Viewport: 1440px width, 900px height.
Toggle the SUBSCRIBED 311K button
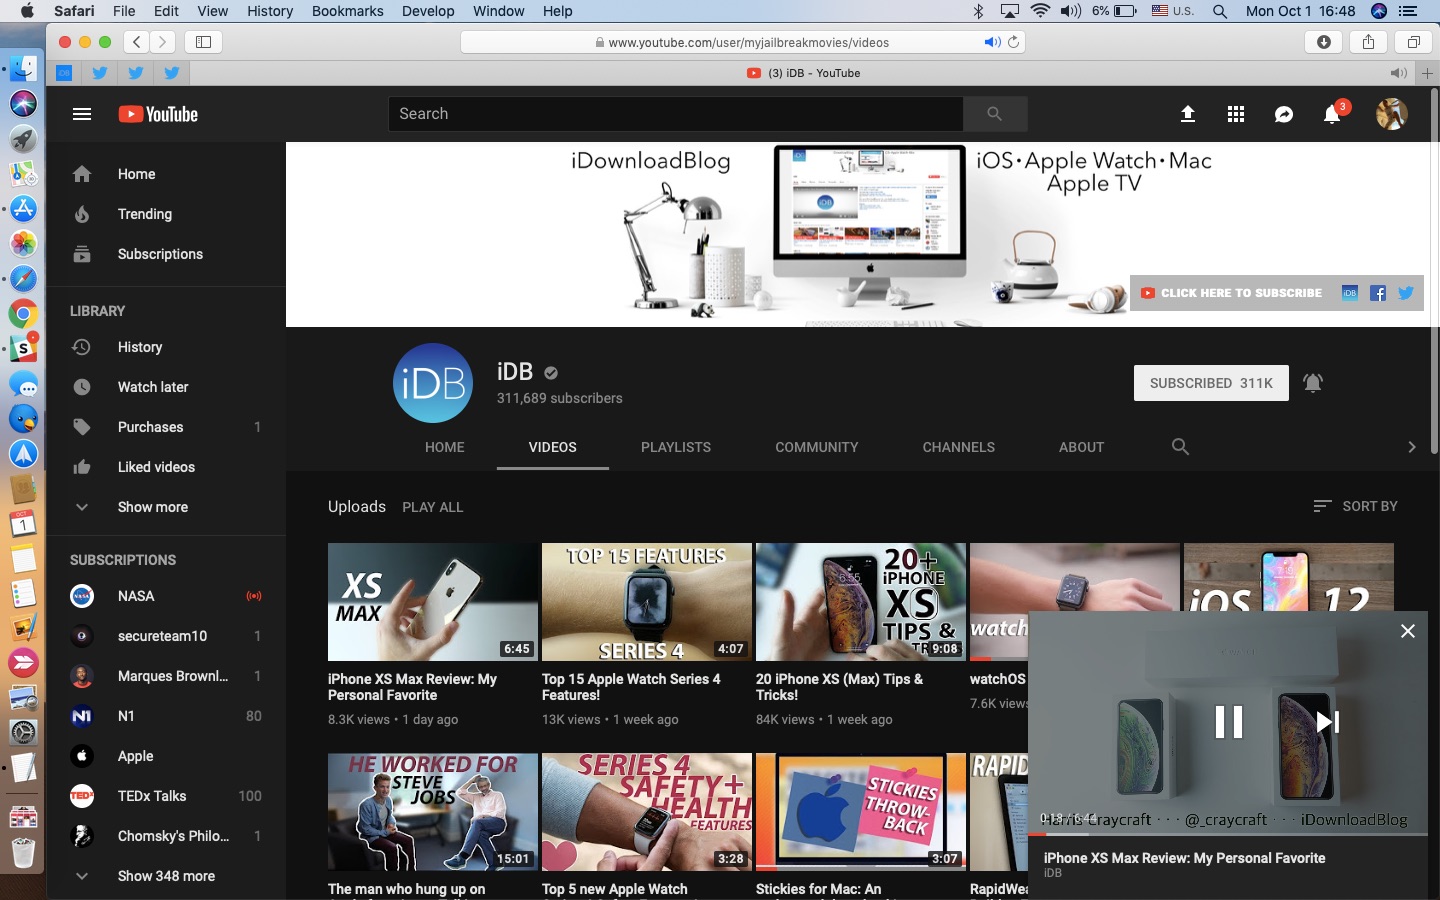tap(1211, 383)
